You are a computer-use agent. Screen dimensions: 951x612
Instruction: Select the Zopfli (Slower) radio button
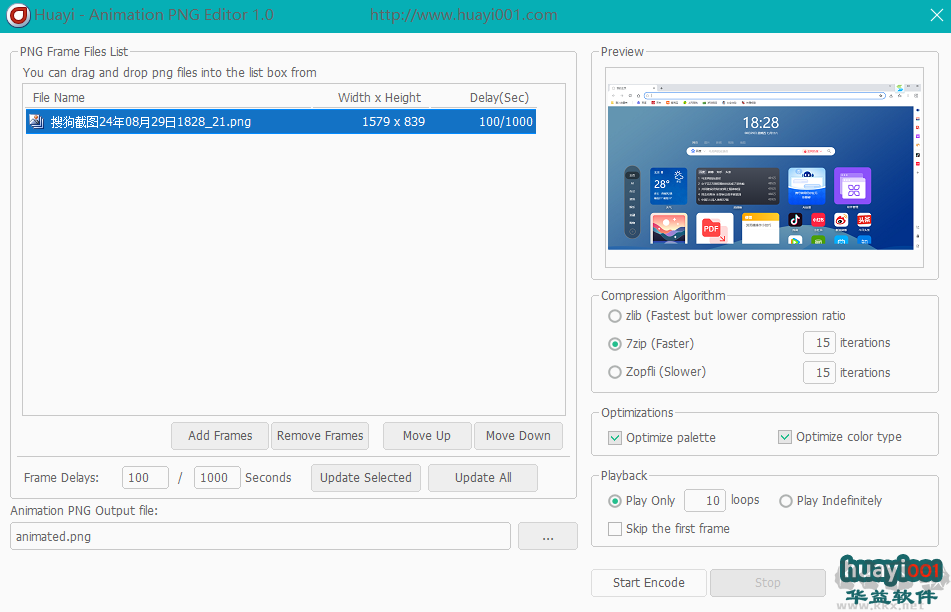click(x=614, y=372)
